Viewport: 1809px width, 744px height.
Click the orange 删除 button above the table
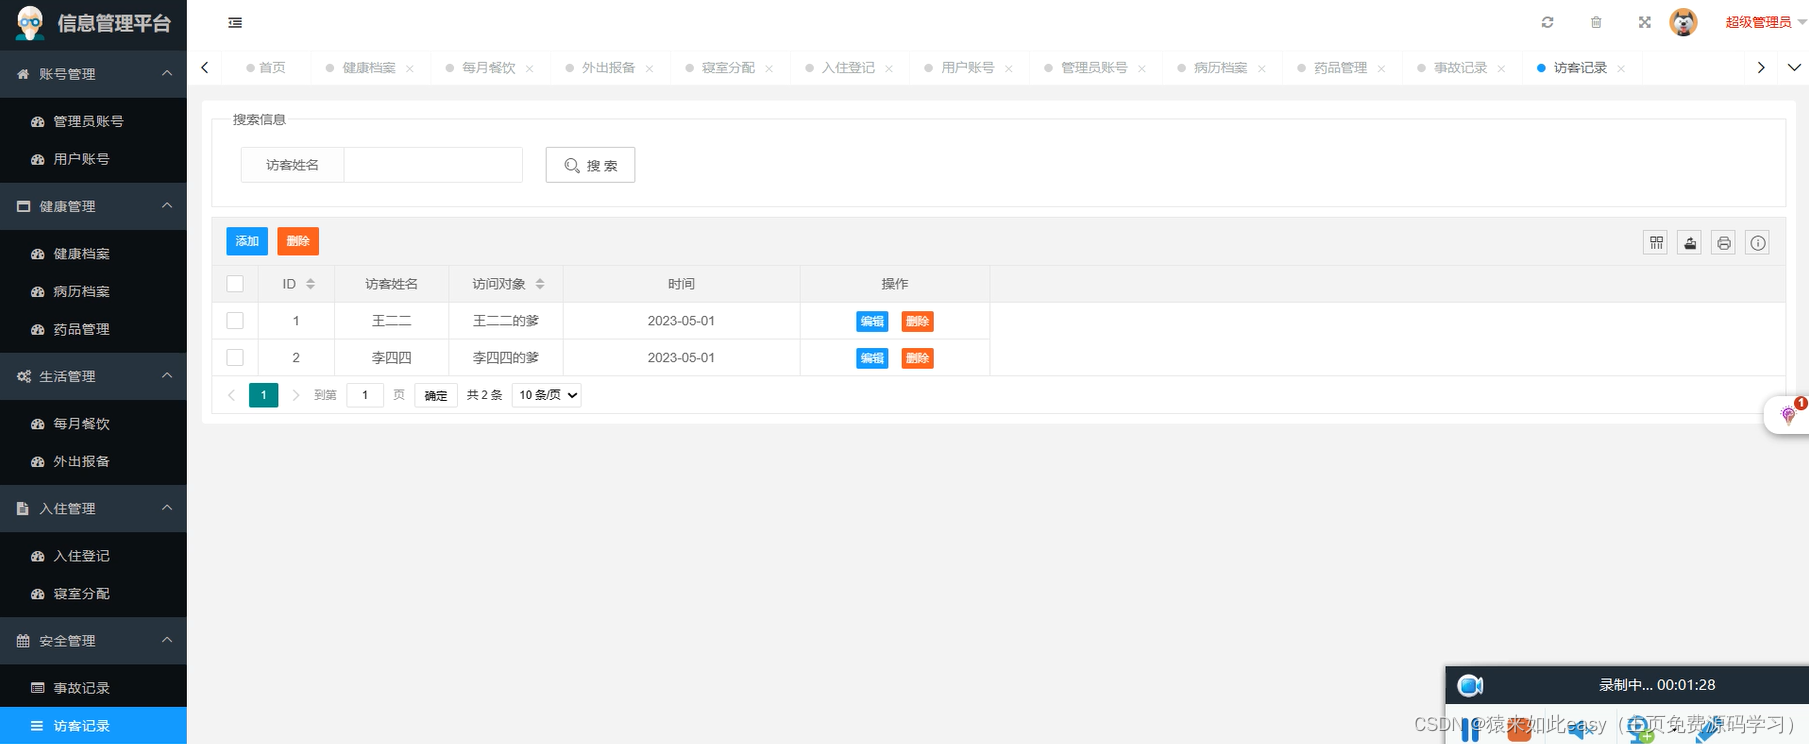pos(298,241)
